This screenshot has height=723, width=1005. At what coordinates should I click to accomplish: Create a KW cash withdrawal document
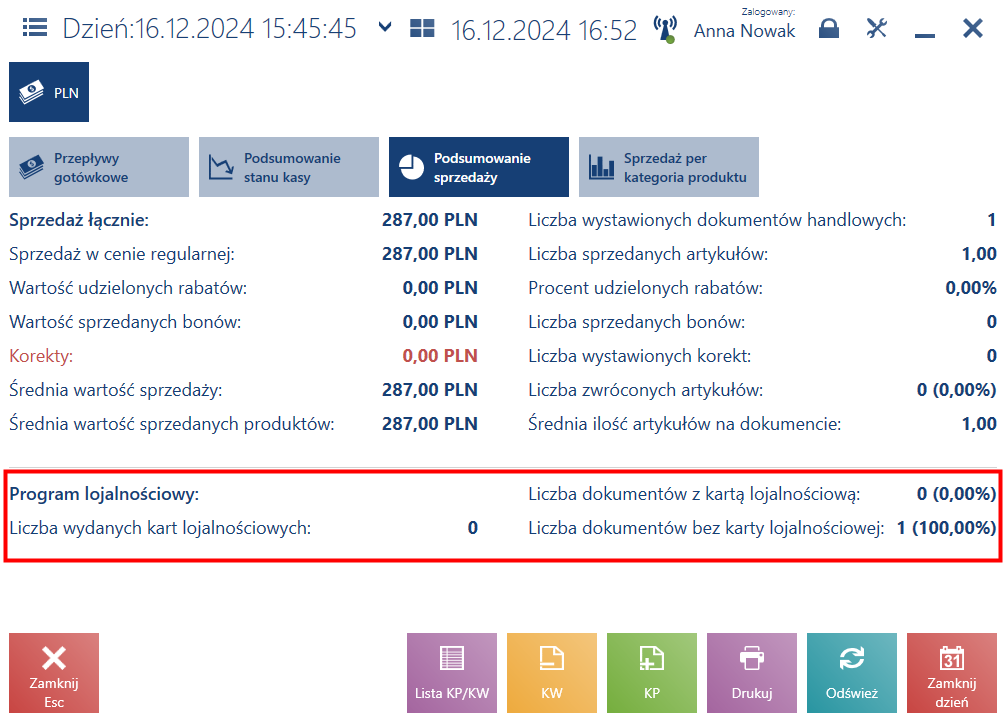(x=552, y=673)
